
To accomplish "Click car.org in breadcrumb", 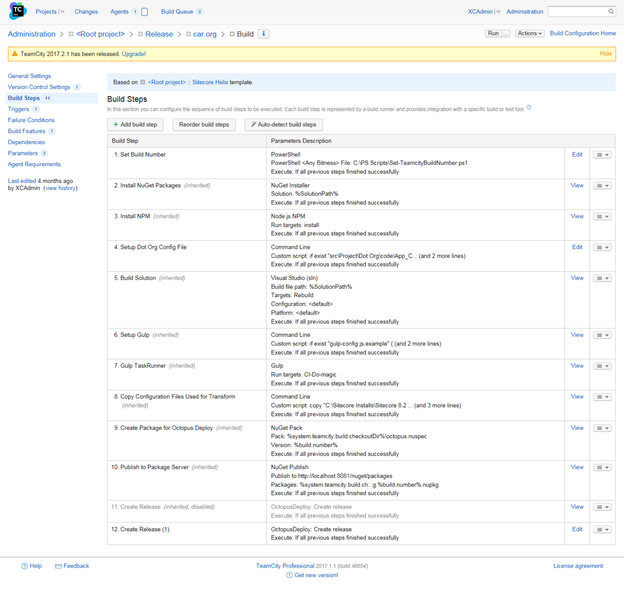I will pos(205,34).
